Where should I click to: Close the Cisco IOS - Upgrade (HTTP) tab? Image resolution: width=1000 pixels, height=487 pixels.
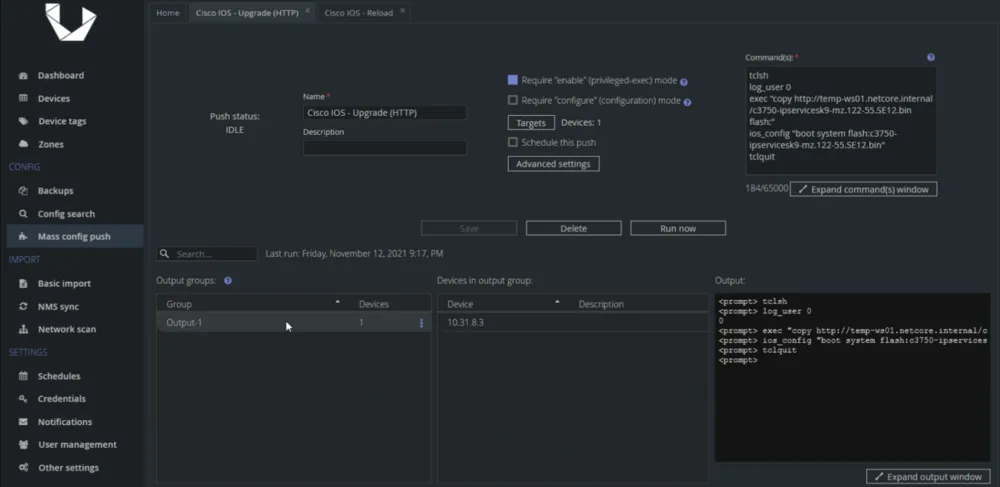click(307, 11)
